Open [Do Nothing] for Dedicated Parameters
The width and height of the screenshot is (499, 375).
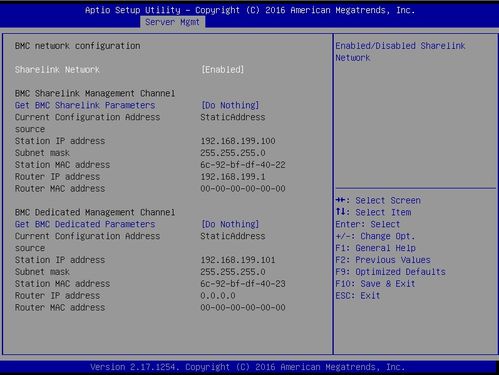[x=230, y=224]
